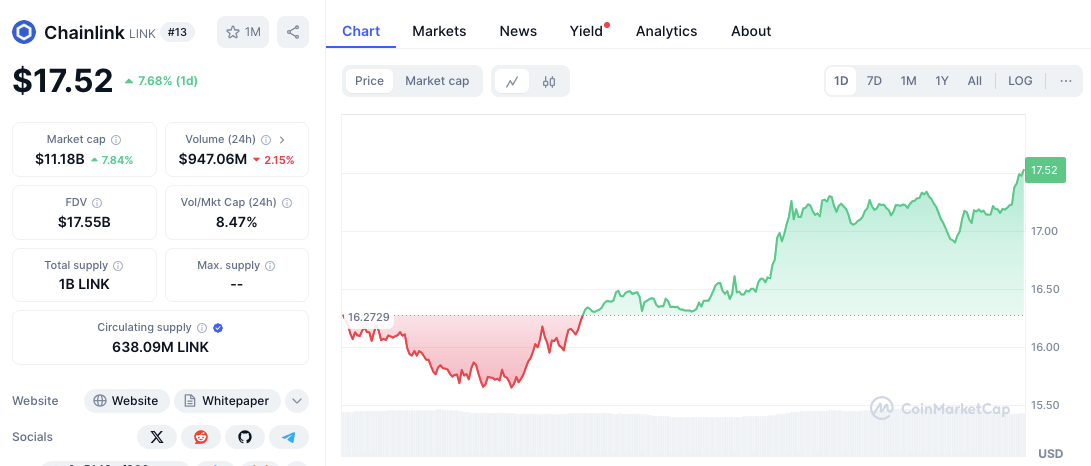The width and height of the screenshot is (1091, 466).
Task: Click the 1B LINK total supply value
Action: click(84, 284)
